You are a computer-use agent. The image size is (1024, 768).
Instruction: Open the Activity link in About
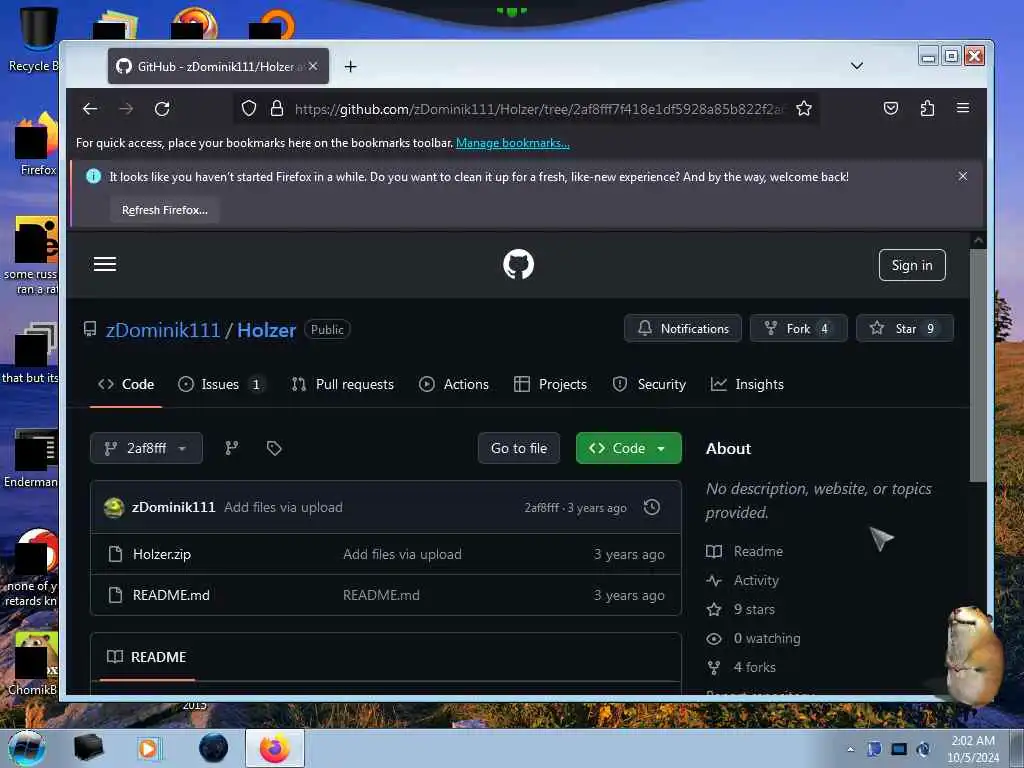click(756, 581)
